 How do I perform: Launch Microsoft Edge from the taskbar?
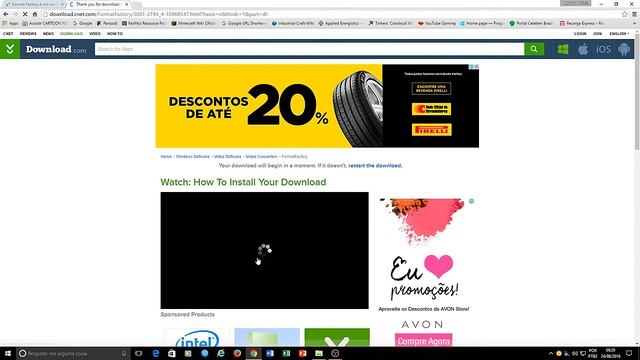(x=156, y=353)
